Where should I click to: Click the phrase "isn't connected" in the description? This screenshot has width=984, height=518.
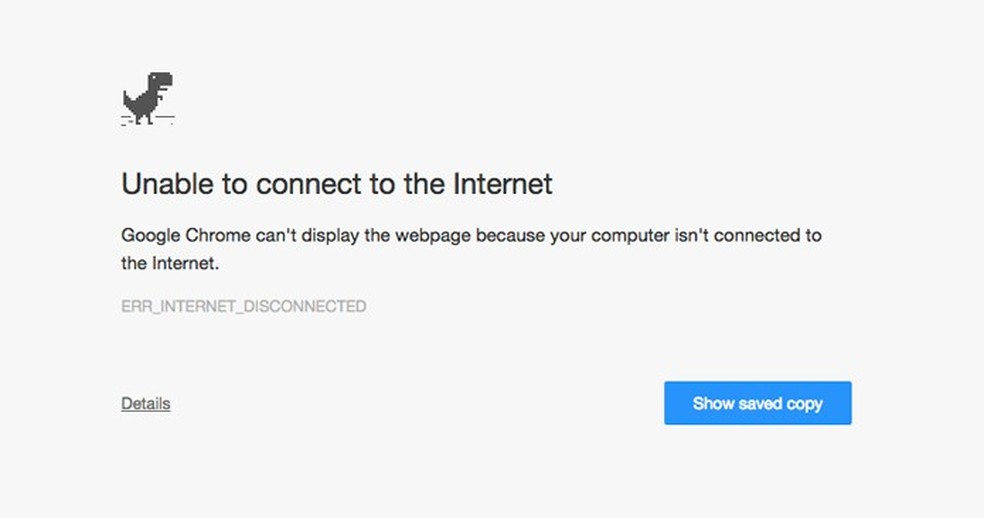pyautogui.click(x=733, y=237)
